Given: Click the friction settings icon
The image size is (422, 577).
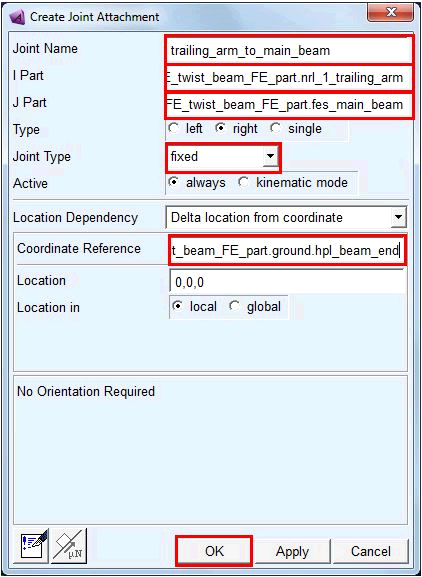Looking at the screenshot, I should tap(69, 546).
